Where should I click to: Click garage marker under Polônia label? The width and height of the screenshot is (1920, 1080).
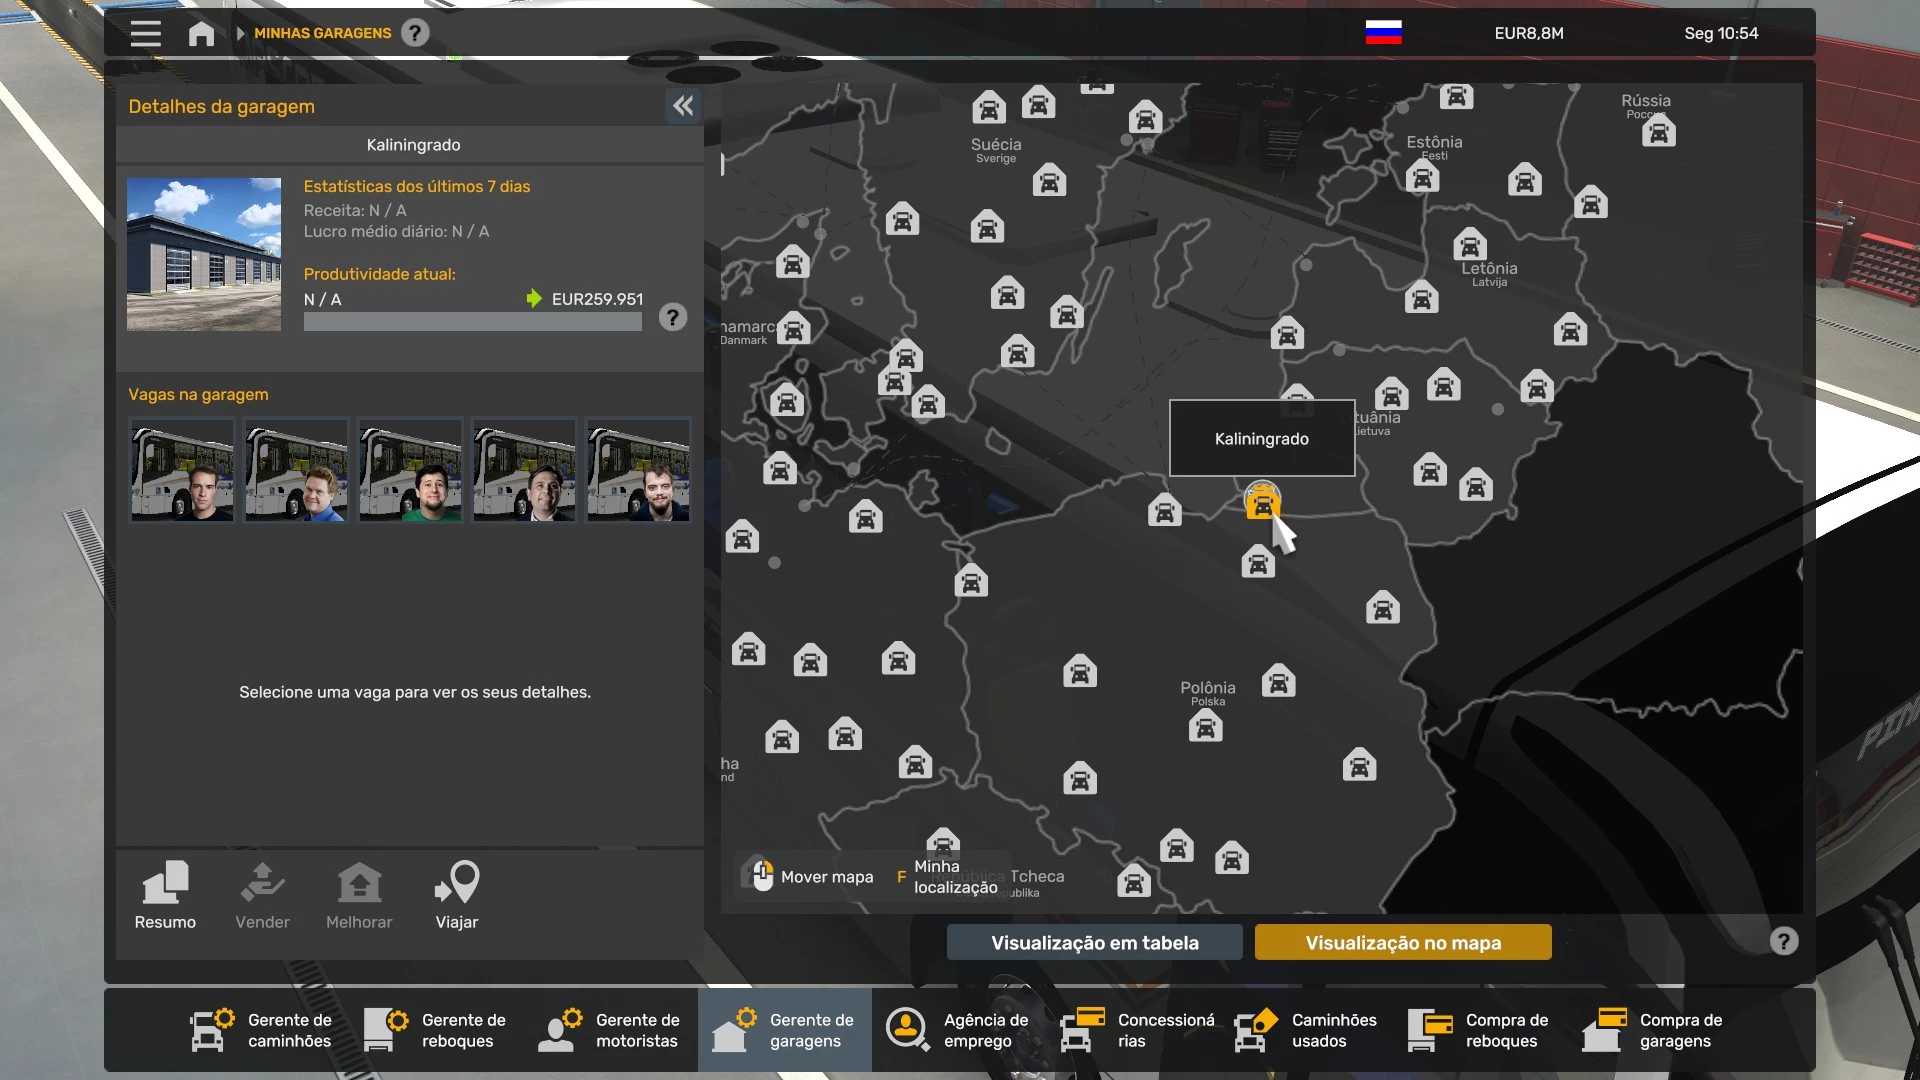1205,728
